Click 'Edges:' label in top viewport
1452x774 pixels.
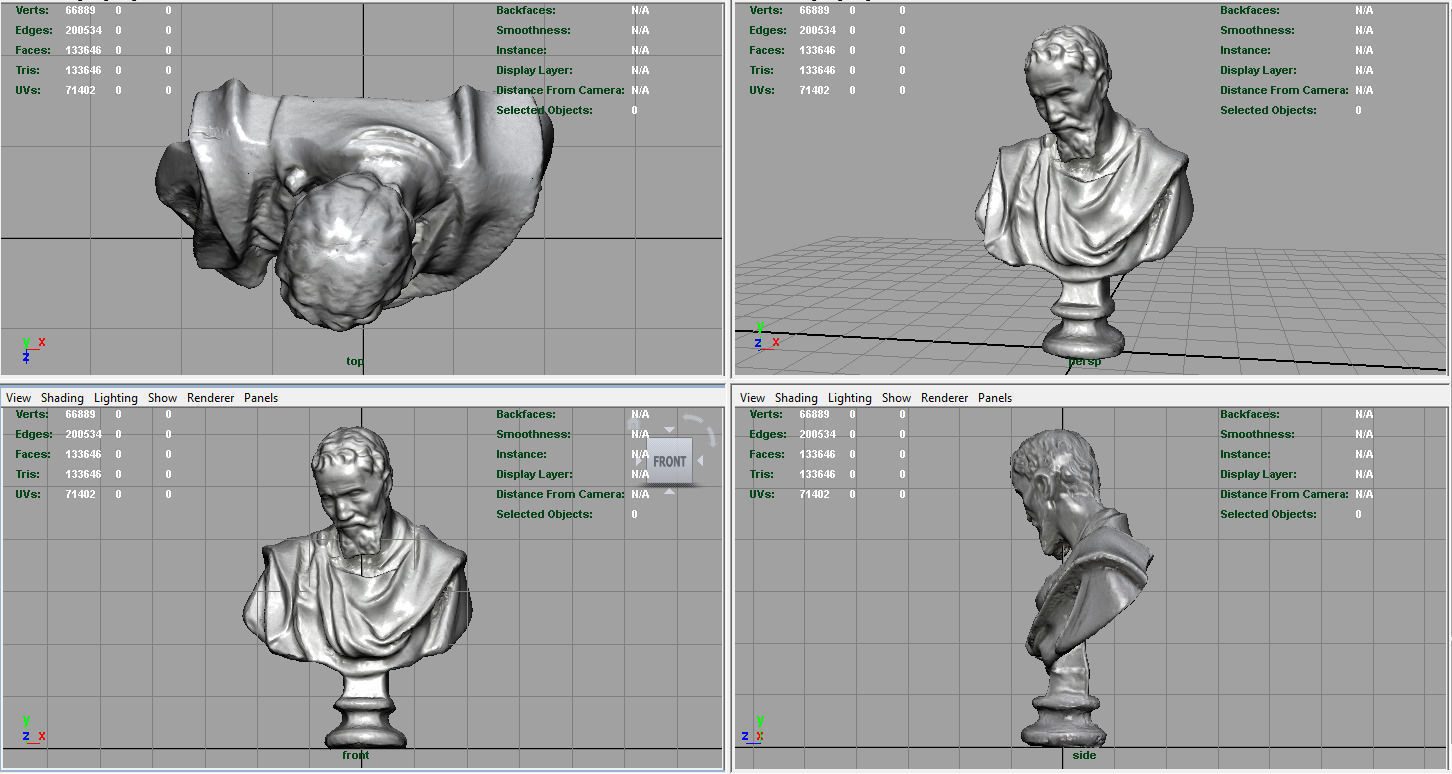(34, 30)
